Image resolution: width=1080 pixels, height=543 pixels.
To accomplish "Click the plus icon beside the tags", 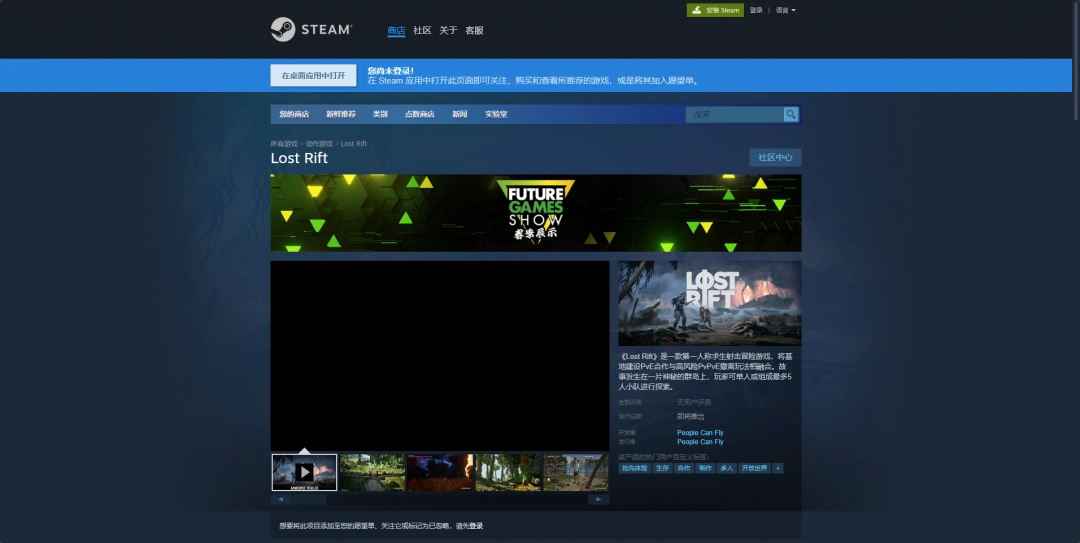I will coord(778,468).
